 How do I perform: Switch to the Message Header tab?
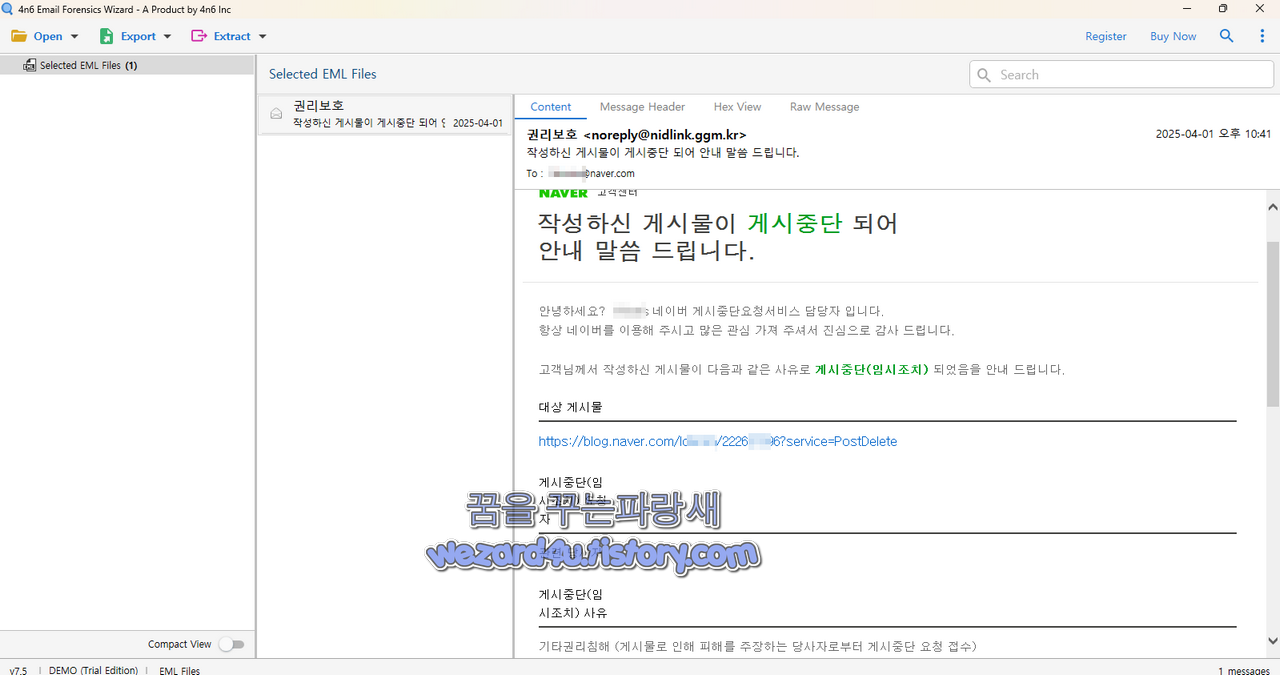tap(642, 107)
